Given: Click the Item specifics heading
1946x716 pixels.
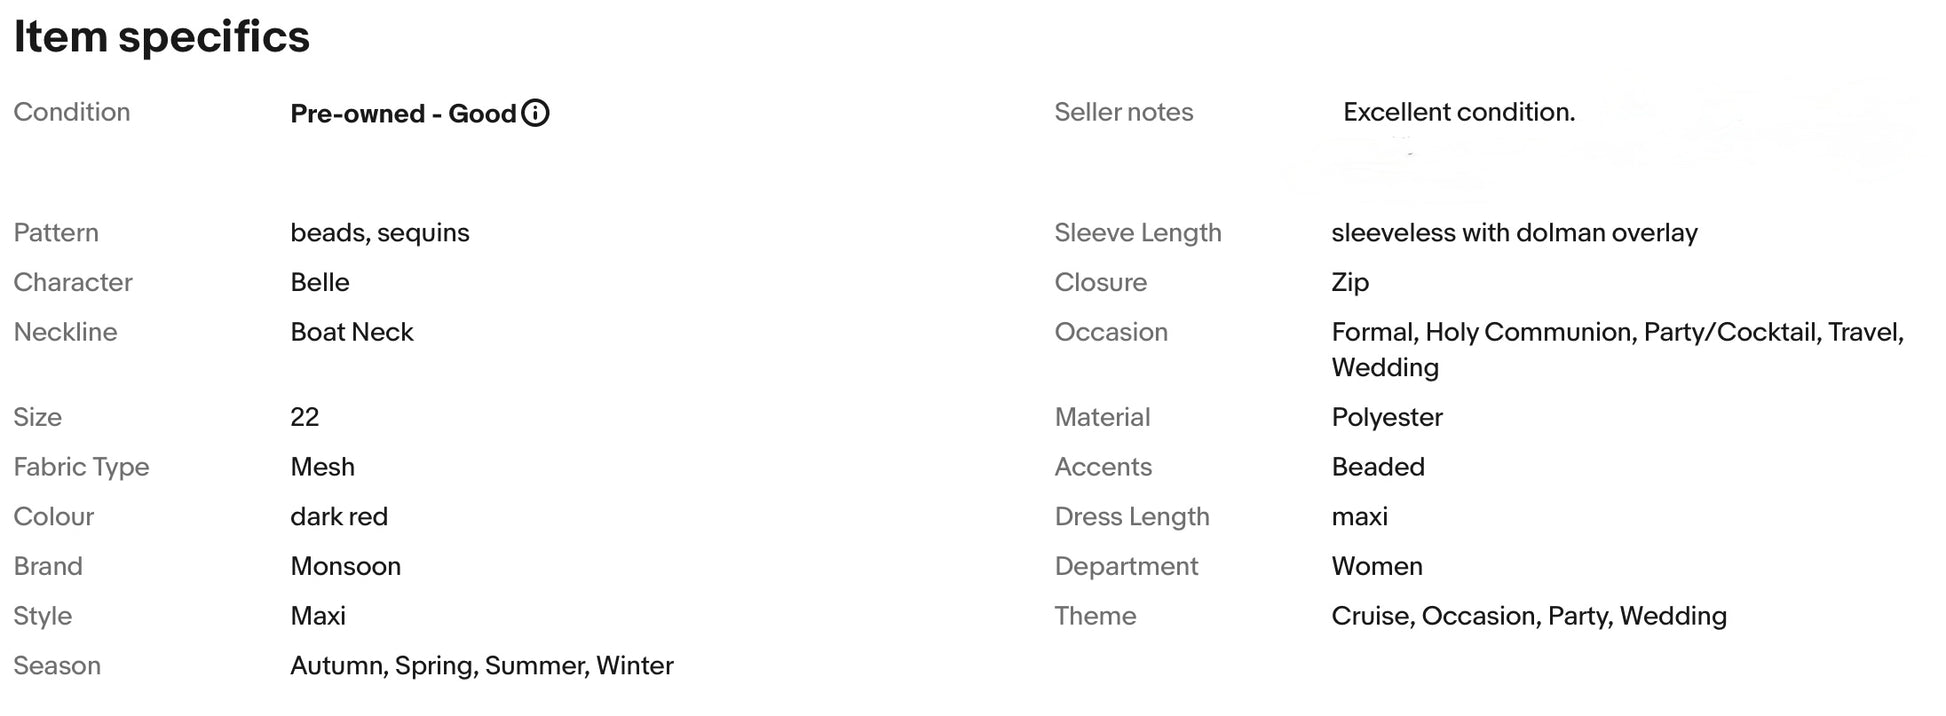Looking at the screenshot, I should pyautogui.click(x=161, y=37).
